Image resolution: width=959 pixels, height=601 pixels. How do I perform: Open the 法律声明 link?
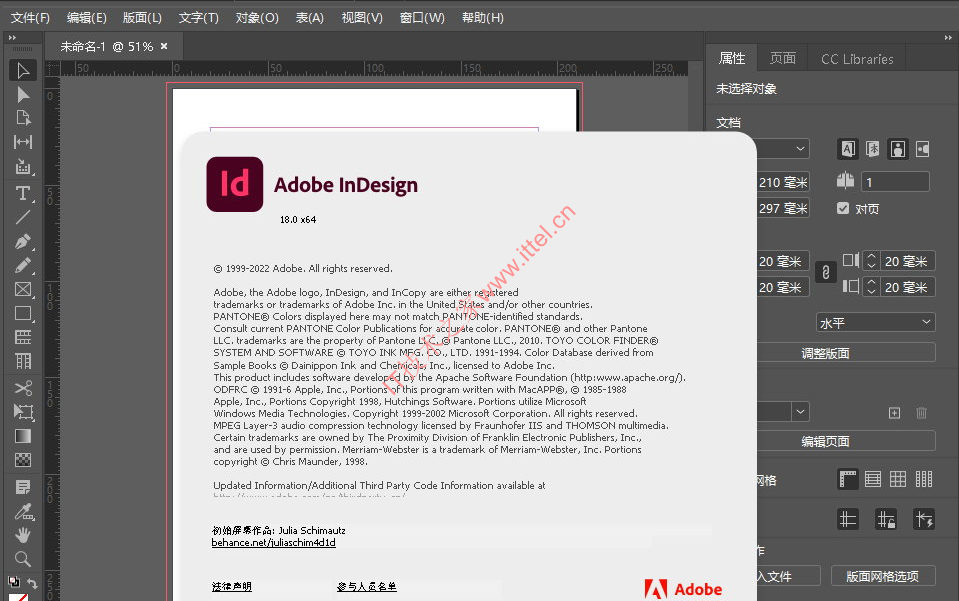point(232,586)
